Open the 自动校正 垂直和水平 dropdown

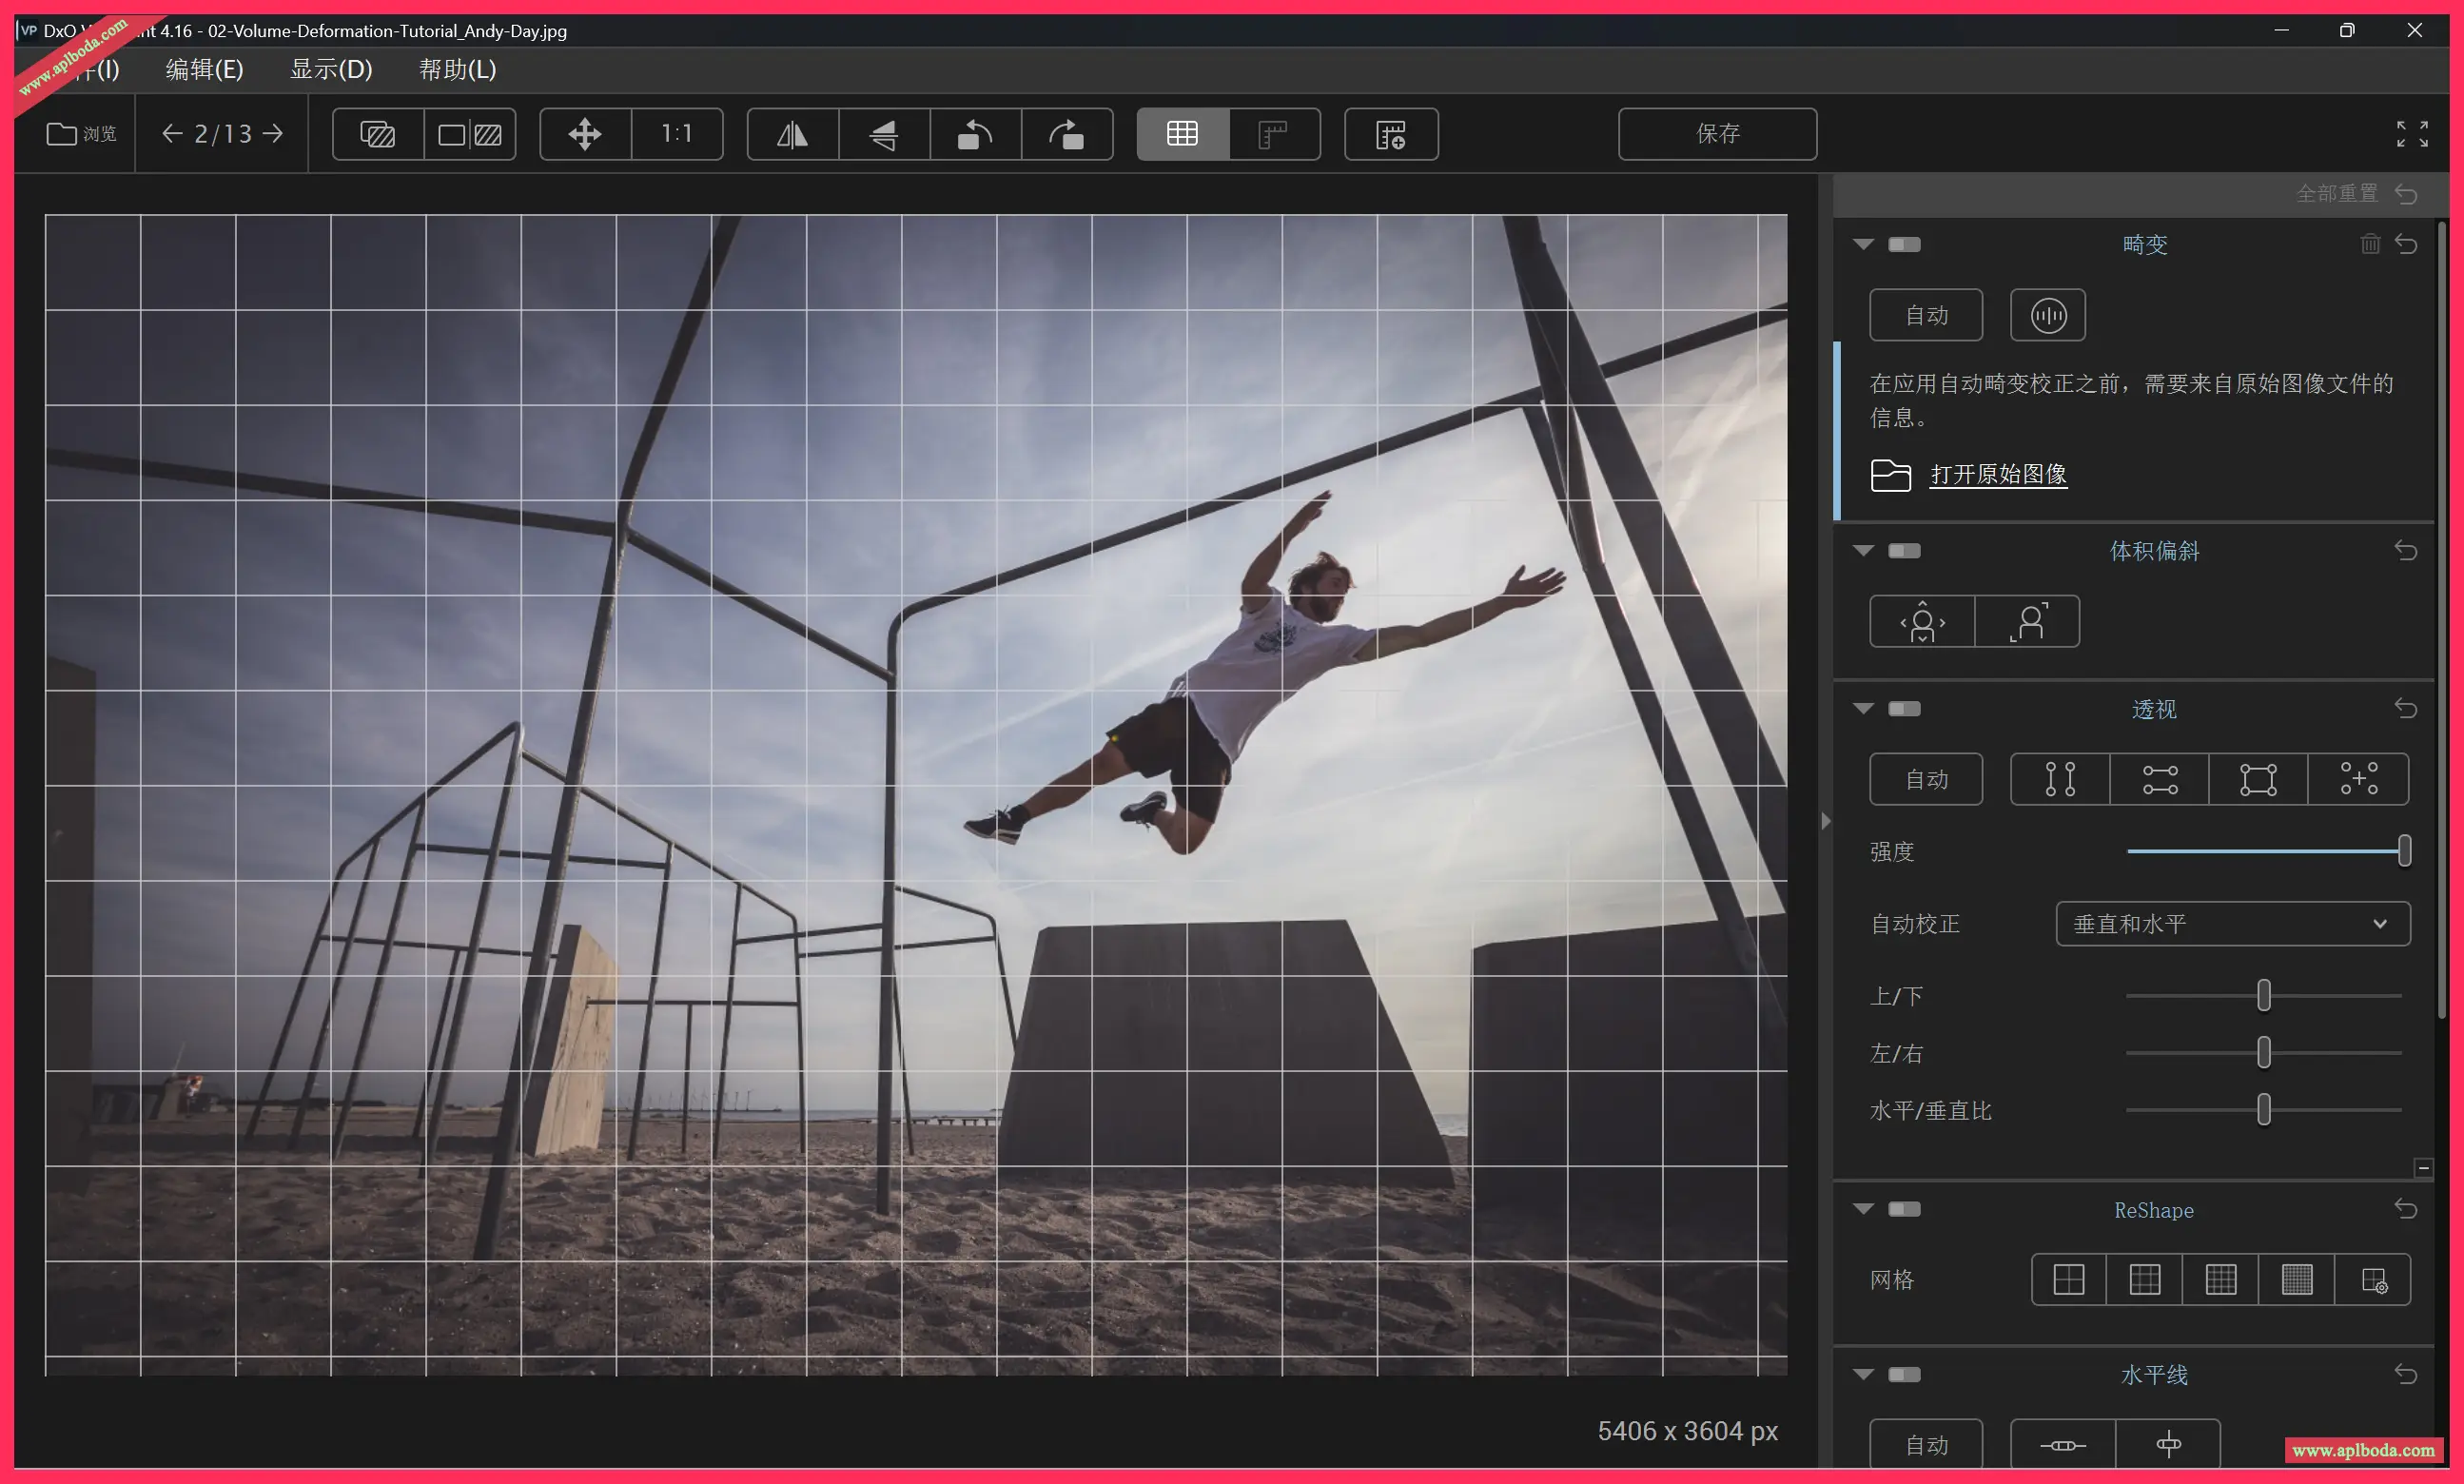(x=2232, y=924)
